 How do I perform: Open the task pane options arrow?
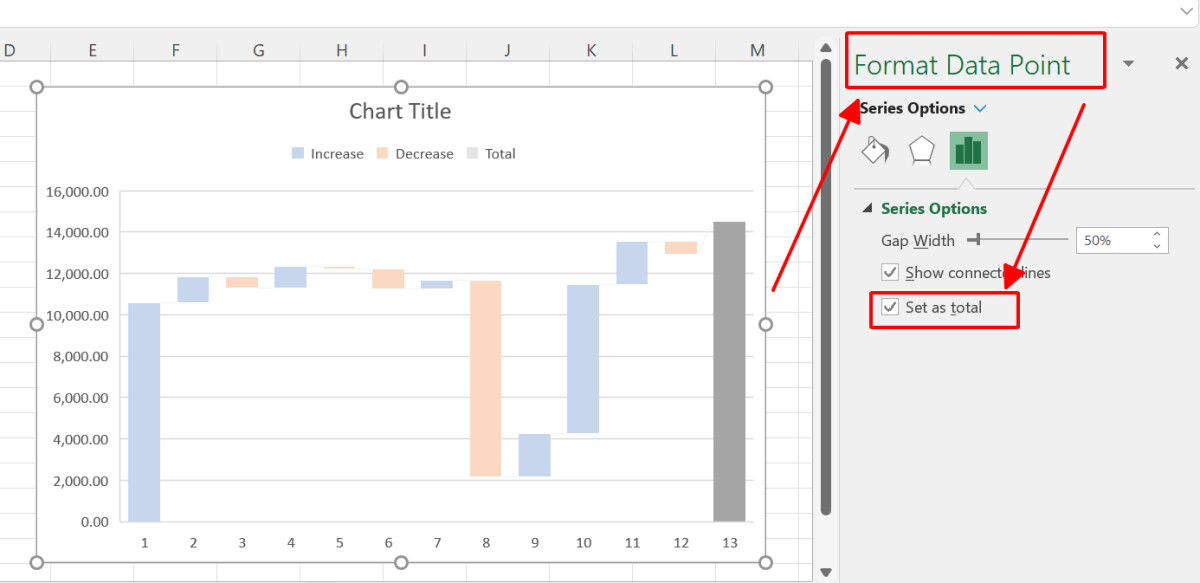point(1129,64)
